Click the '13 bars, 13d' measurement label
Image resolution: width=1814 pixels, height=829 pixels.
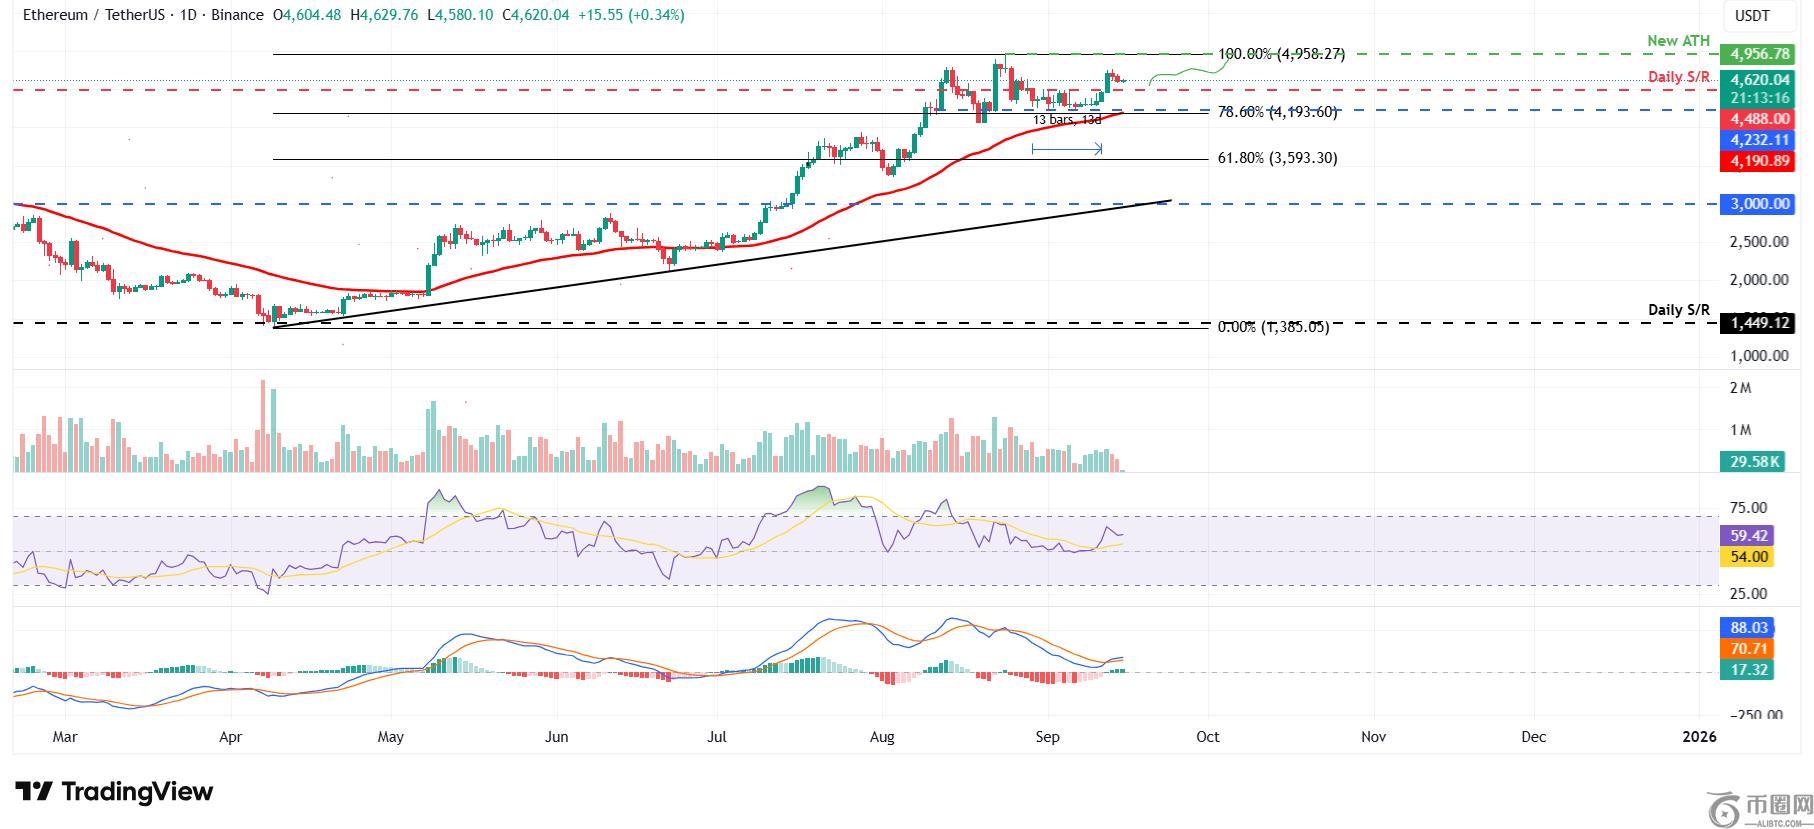tap(1066, 120)
